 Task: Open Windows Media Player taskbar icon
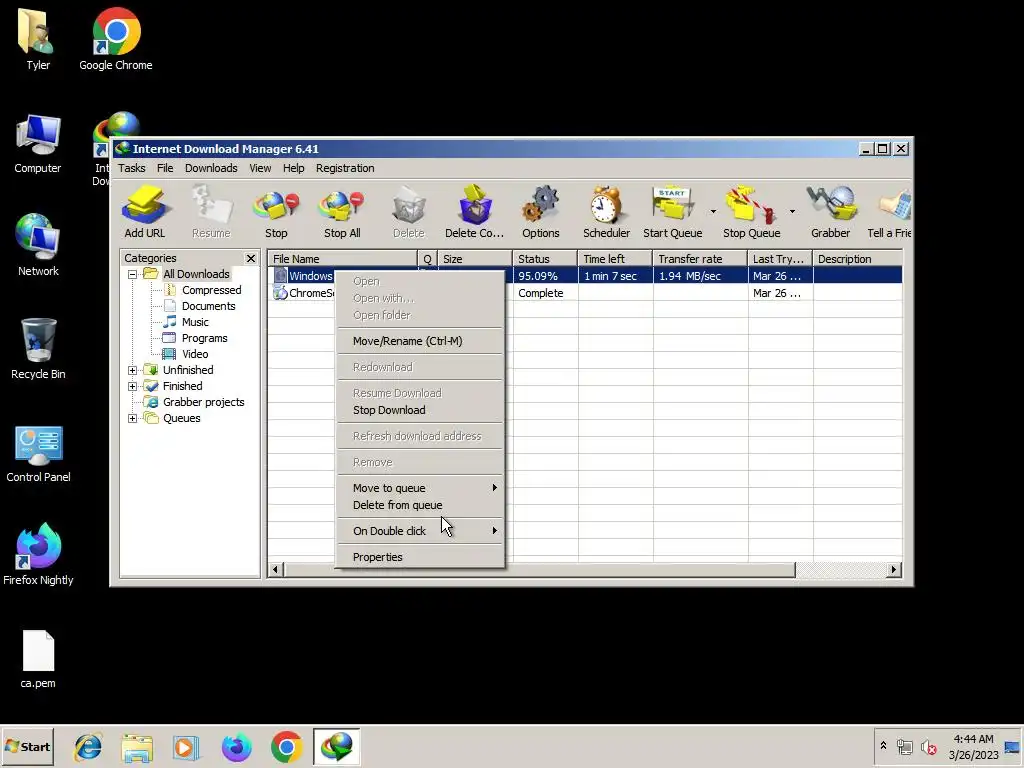point(187,746)
